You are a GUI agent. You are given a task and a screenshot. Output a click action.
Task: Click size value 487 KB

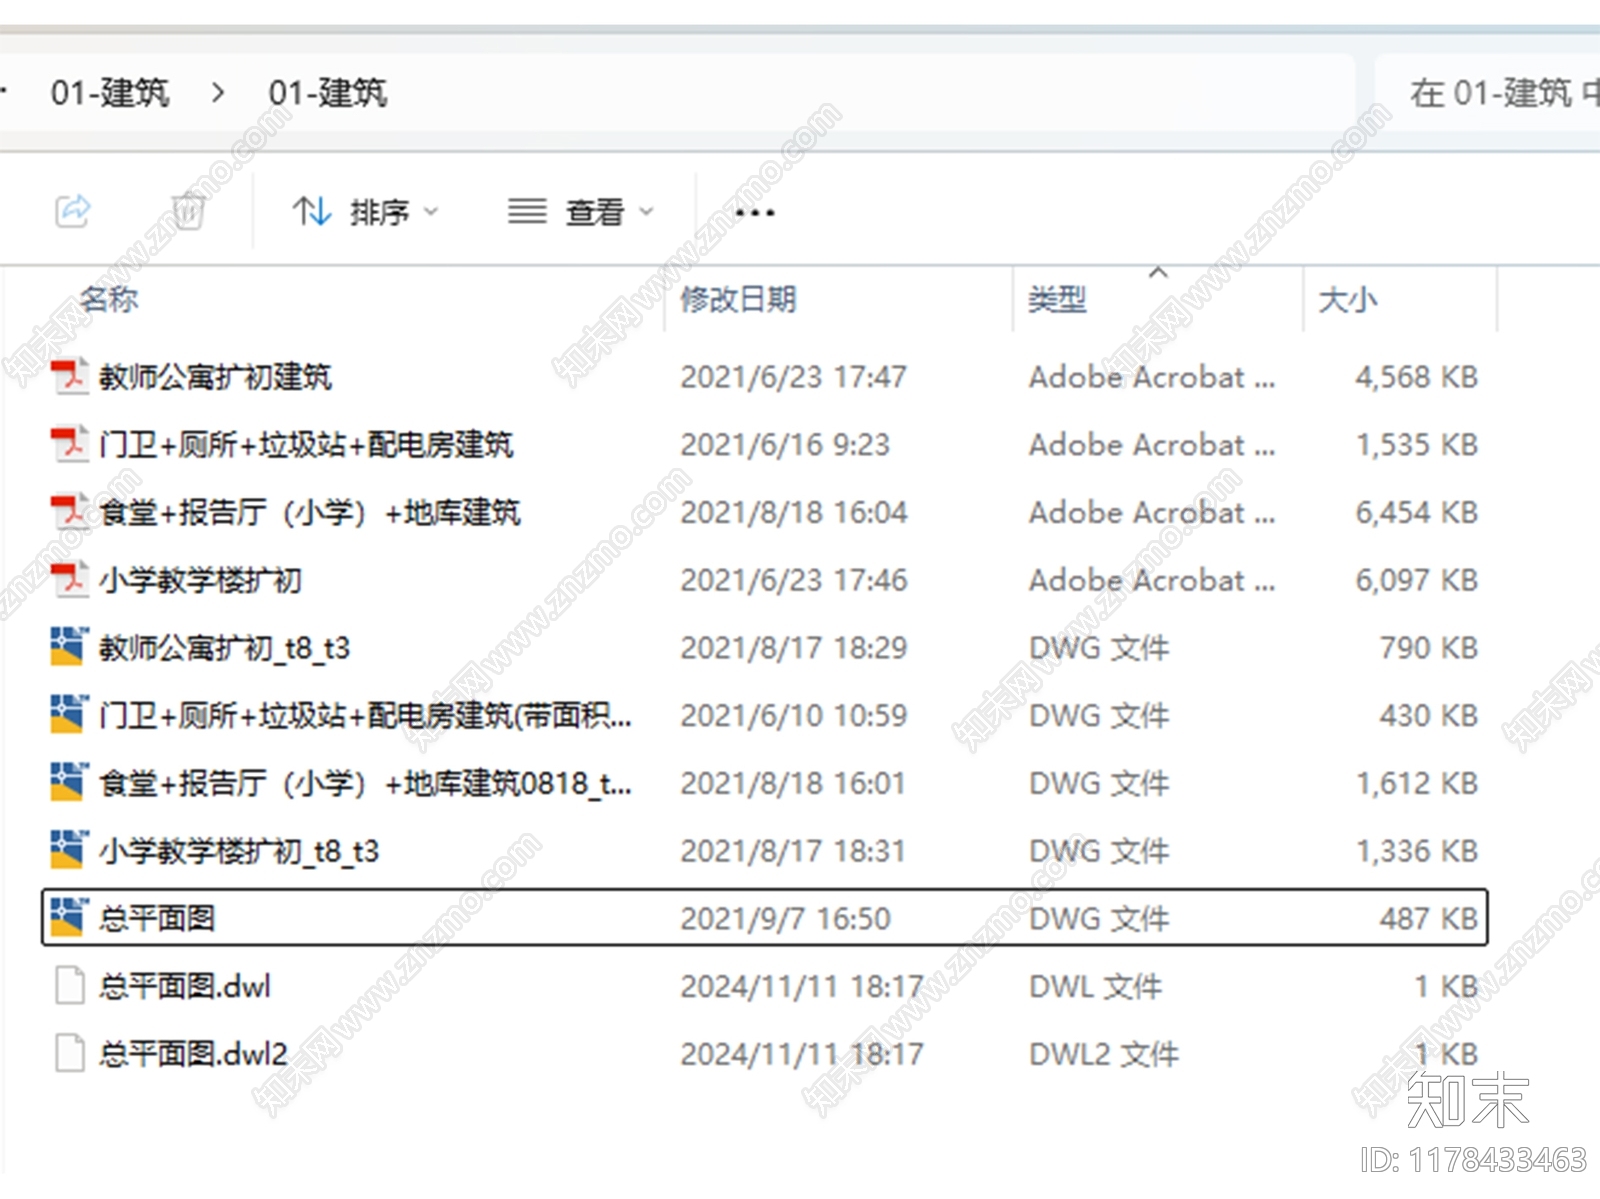[x=1429, y=918]
